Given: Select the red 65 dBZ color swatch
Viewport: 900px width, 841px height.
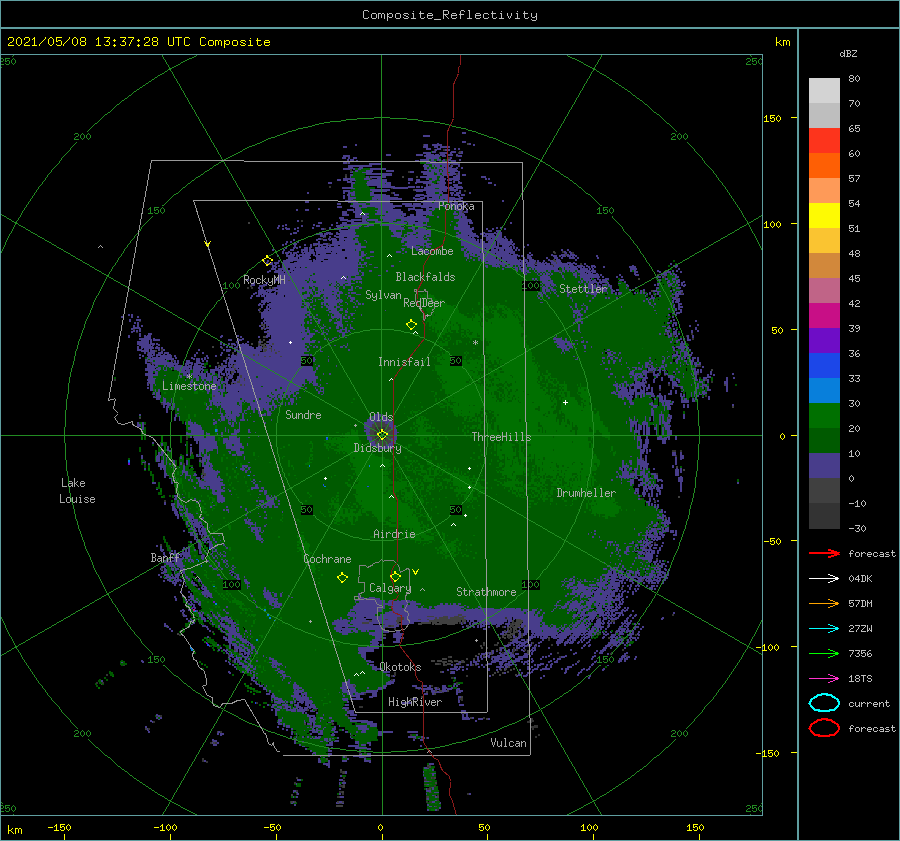Looking at the screenshot, I should pos(824,141).
